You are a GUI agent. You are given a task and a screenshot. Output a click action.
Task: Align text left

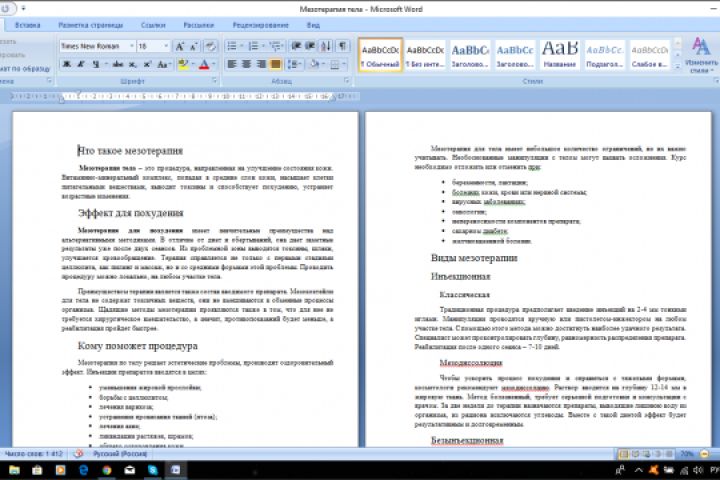pyautogui.click(x=231, y=64)
